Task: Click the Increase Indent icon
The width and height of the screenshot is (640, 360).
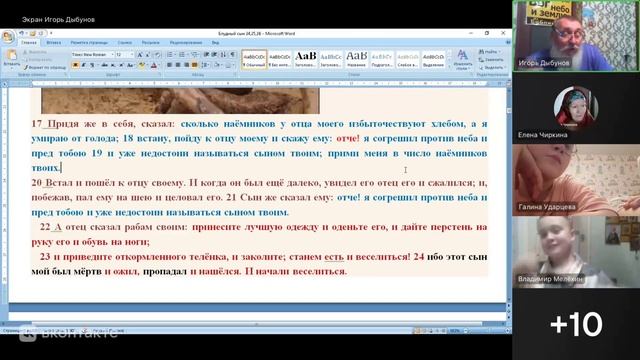Action: 214,54
